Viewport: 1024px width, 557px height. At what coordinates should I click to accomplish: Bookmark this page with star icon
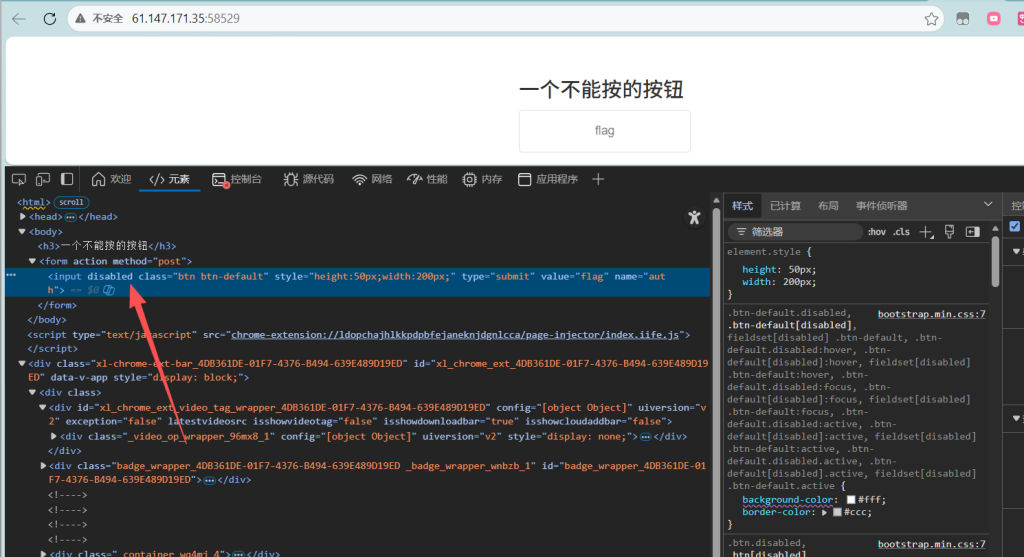point(931,18)
